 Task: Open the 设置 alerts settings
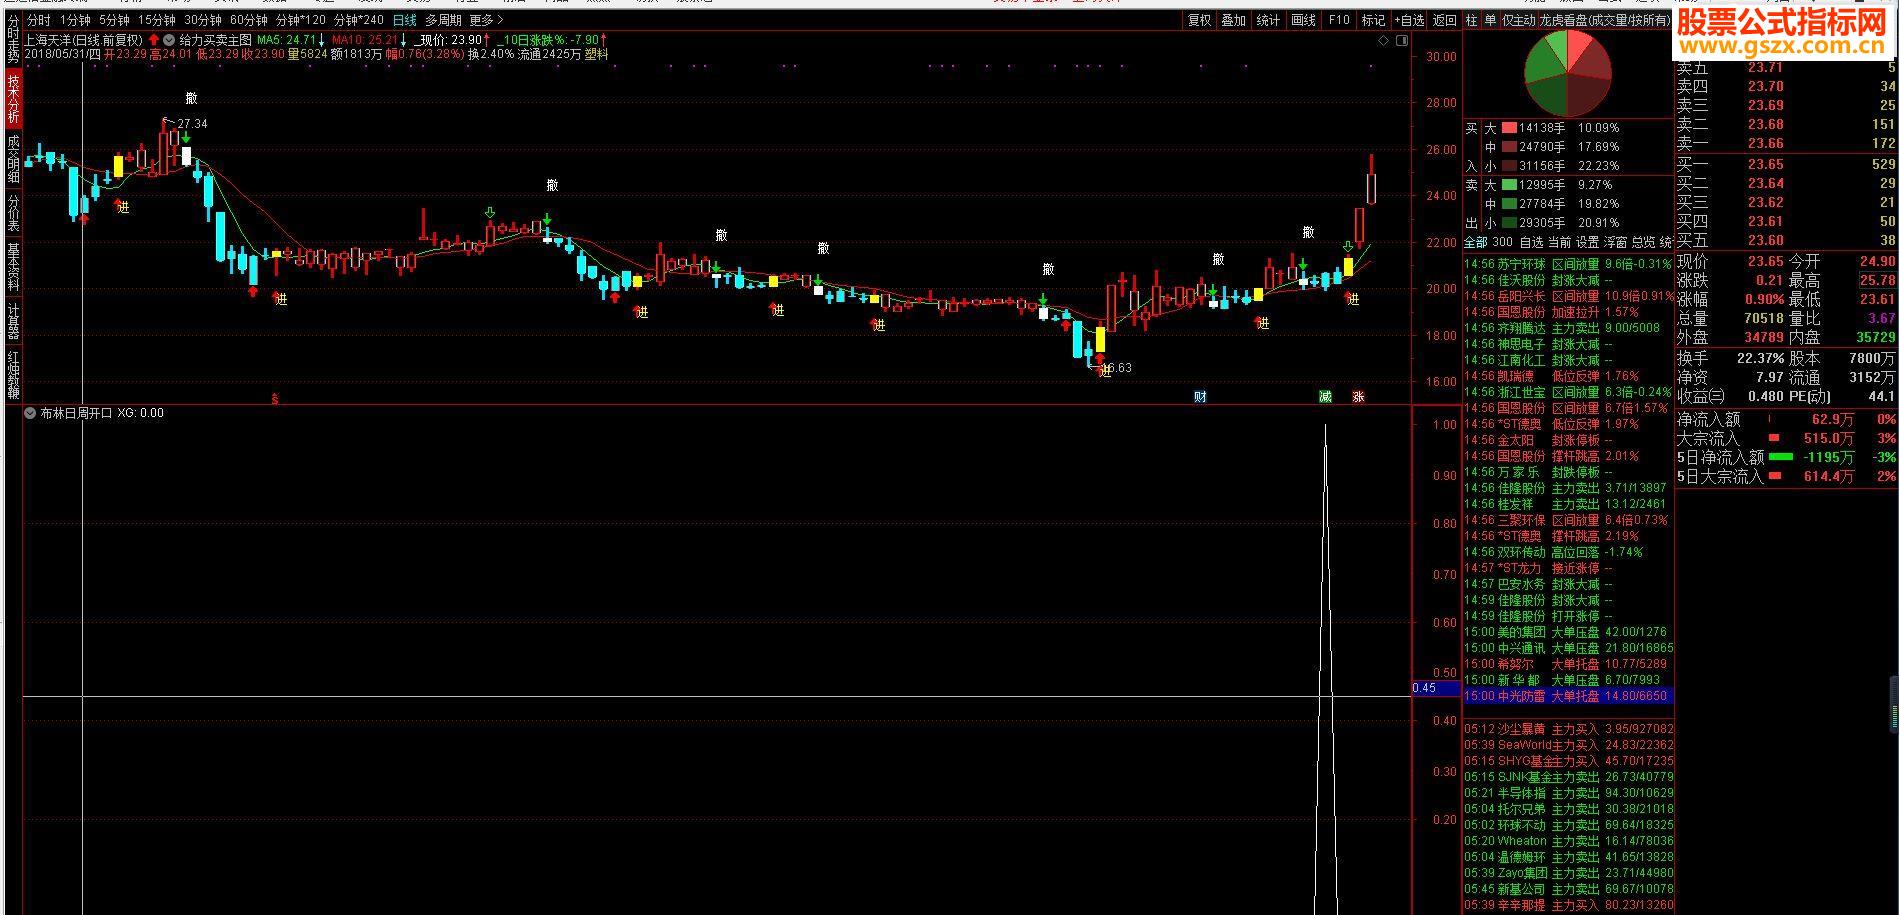(x=1587, y=242)
